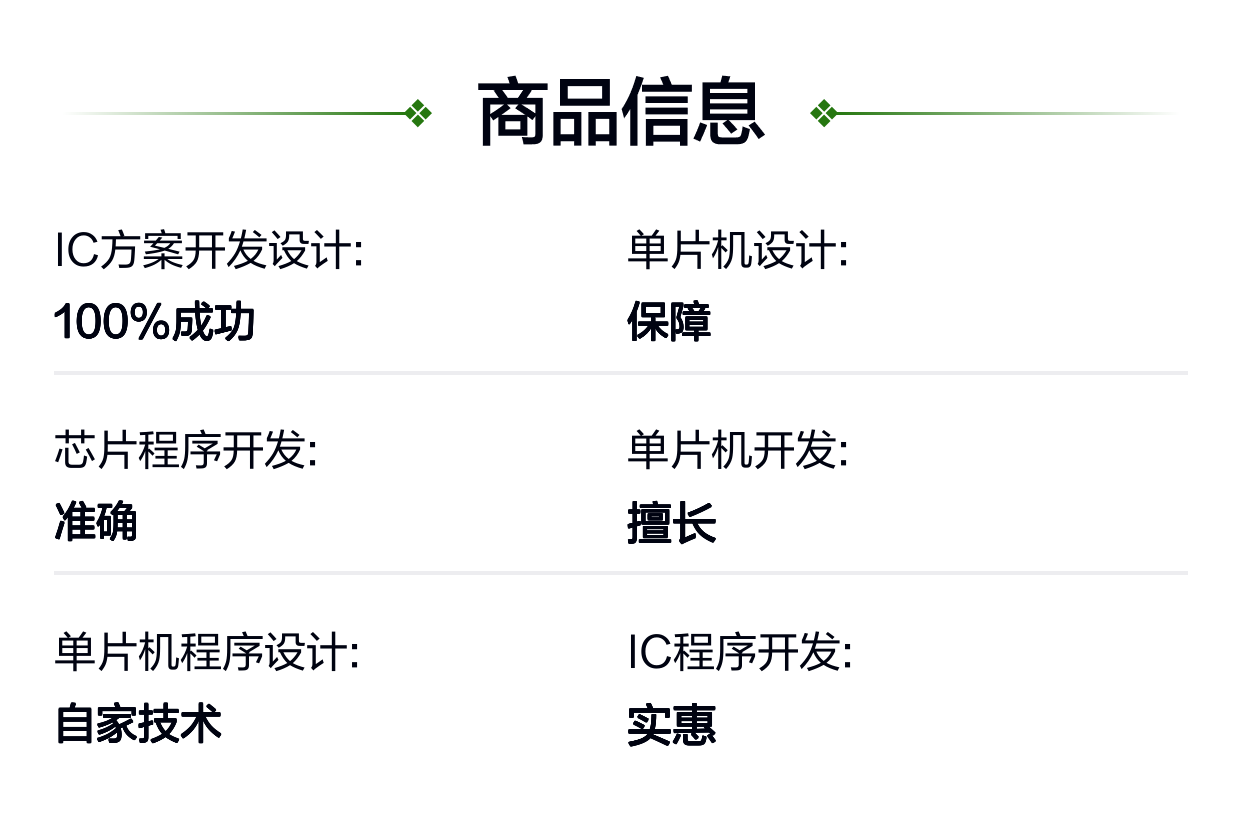Select the IC方案开发设计 label
The image size is (1242, 815).
[208, 251]
